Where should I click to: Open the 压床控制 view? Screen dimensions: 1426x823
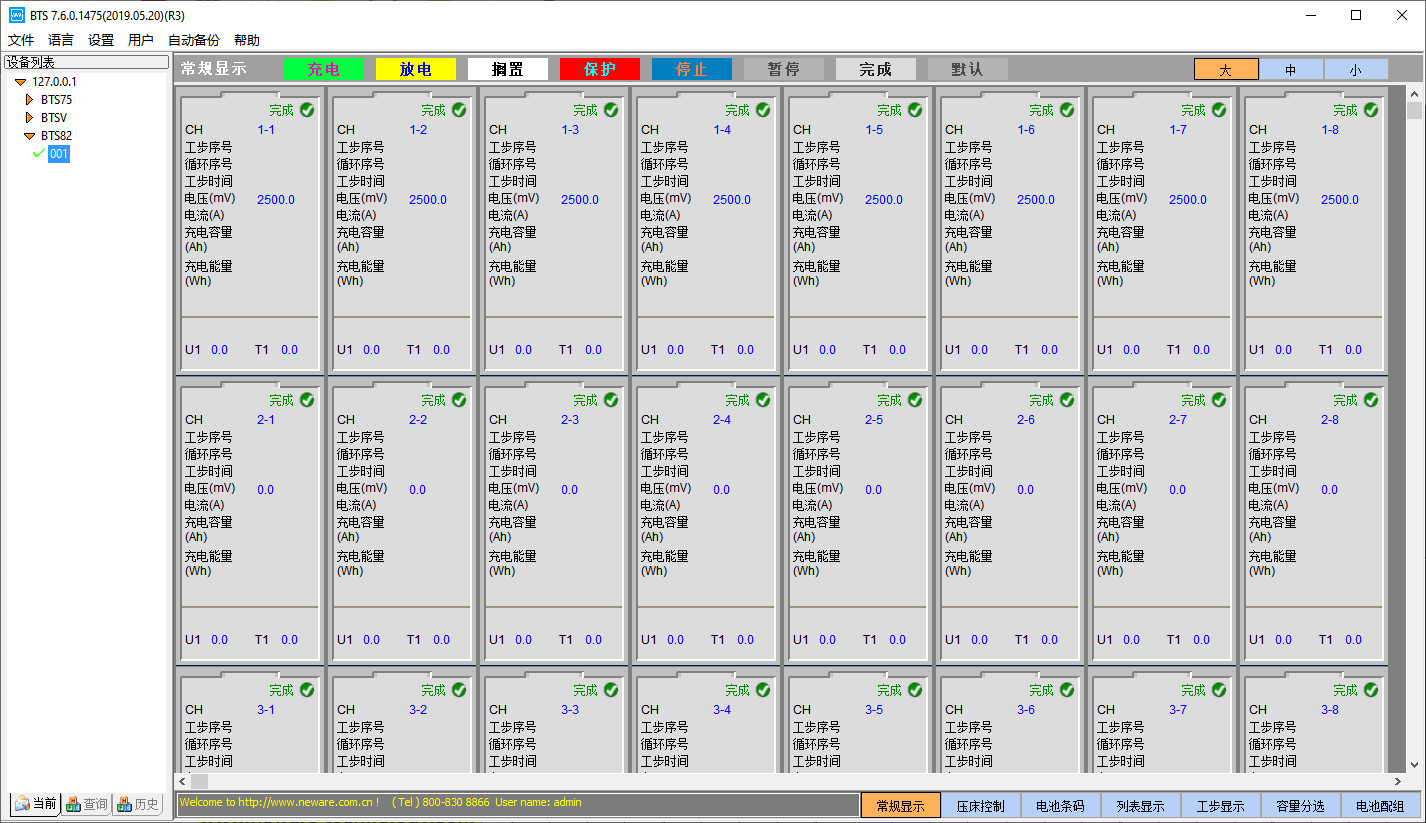(981, 805)
